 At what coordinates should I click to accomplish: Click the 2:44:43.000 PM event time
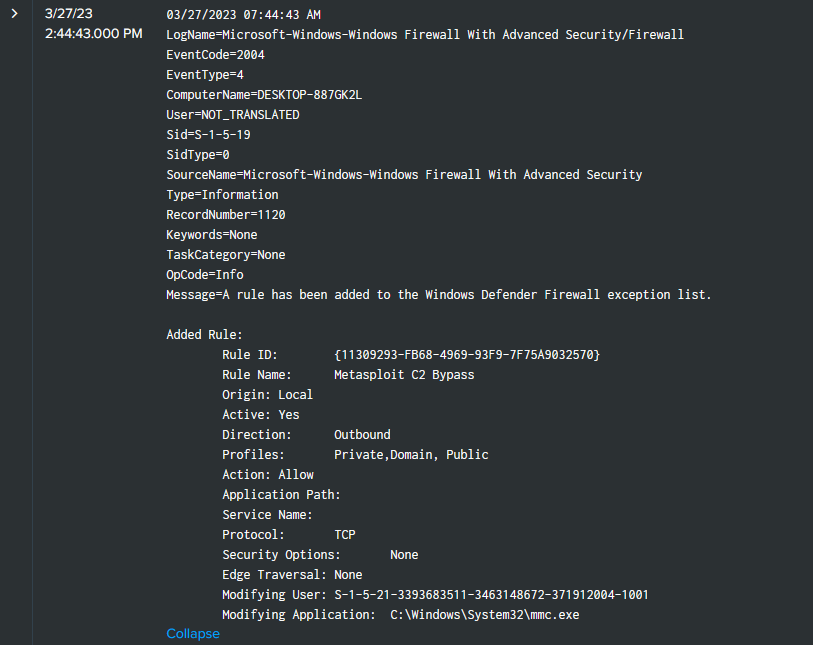tap(94, 34)
